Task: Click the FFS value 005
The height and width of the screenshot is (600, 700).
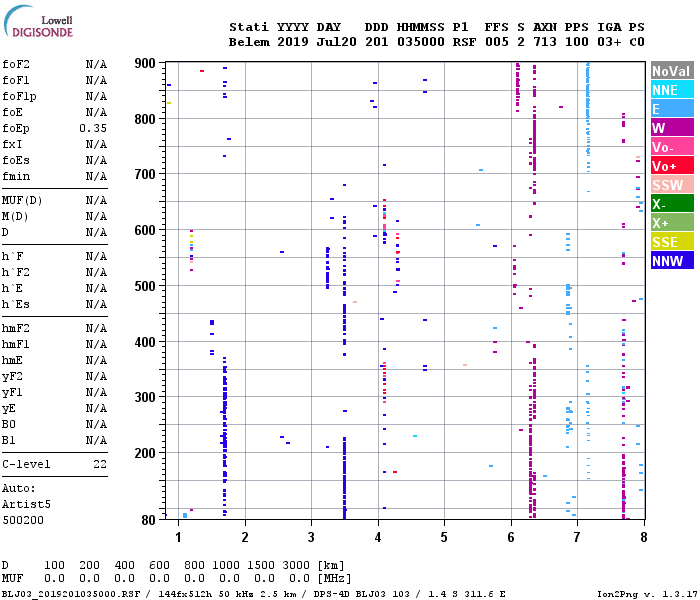Action: tap(496, 42)
